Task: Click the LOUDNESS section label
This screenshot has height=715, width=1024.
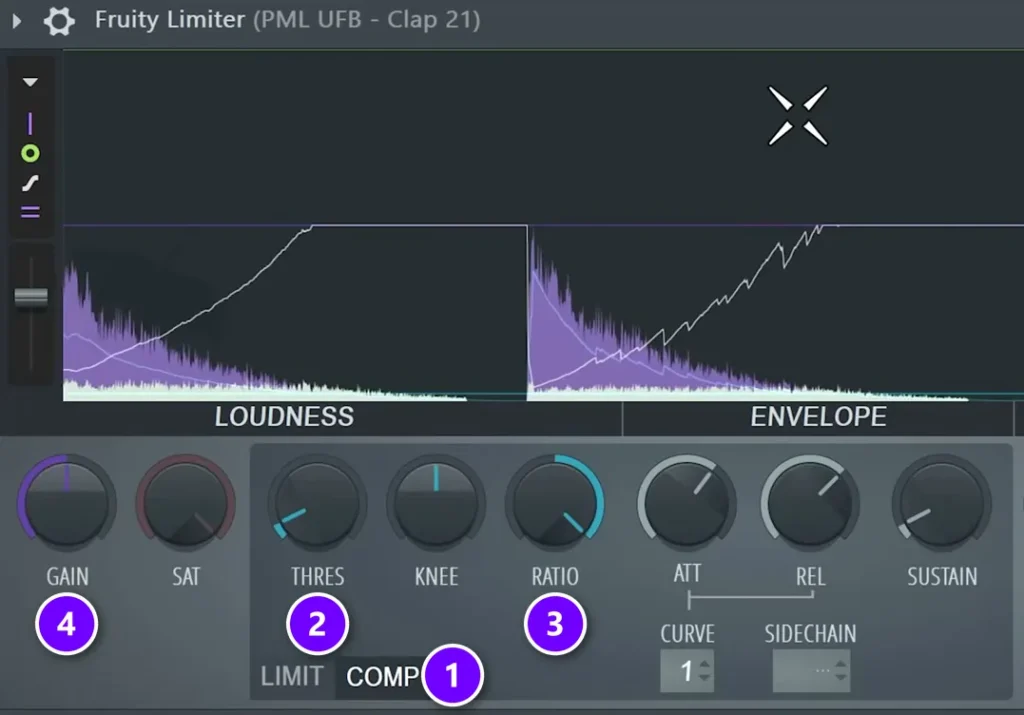Action: pos(284,417)
